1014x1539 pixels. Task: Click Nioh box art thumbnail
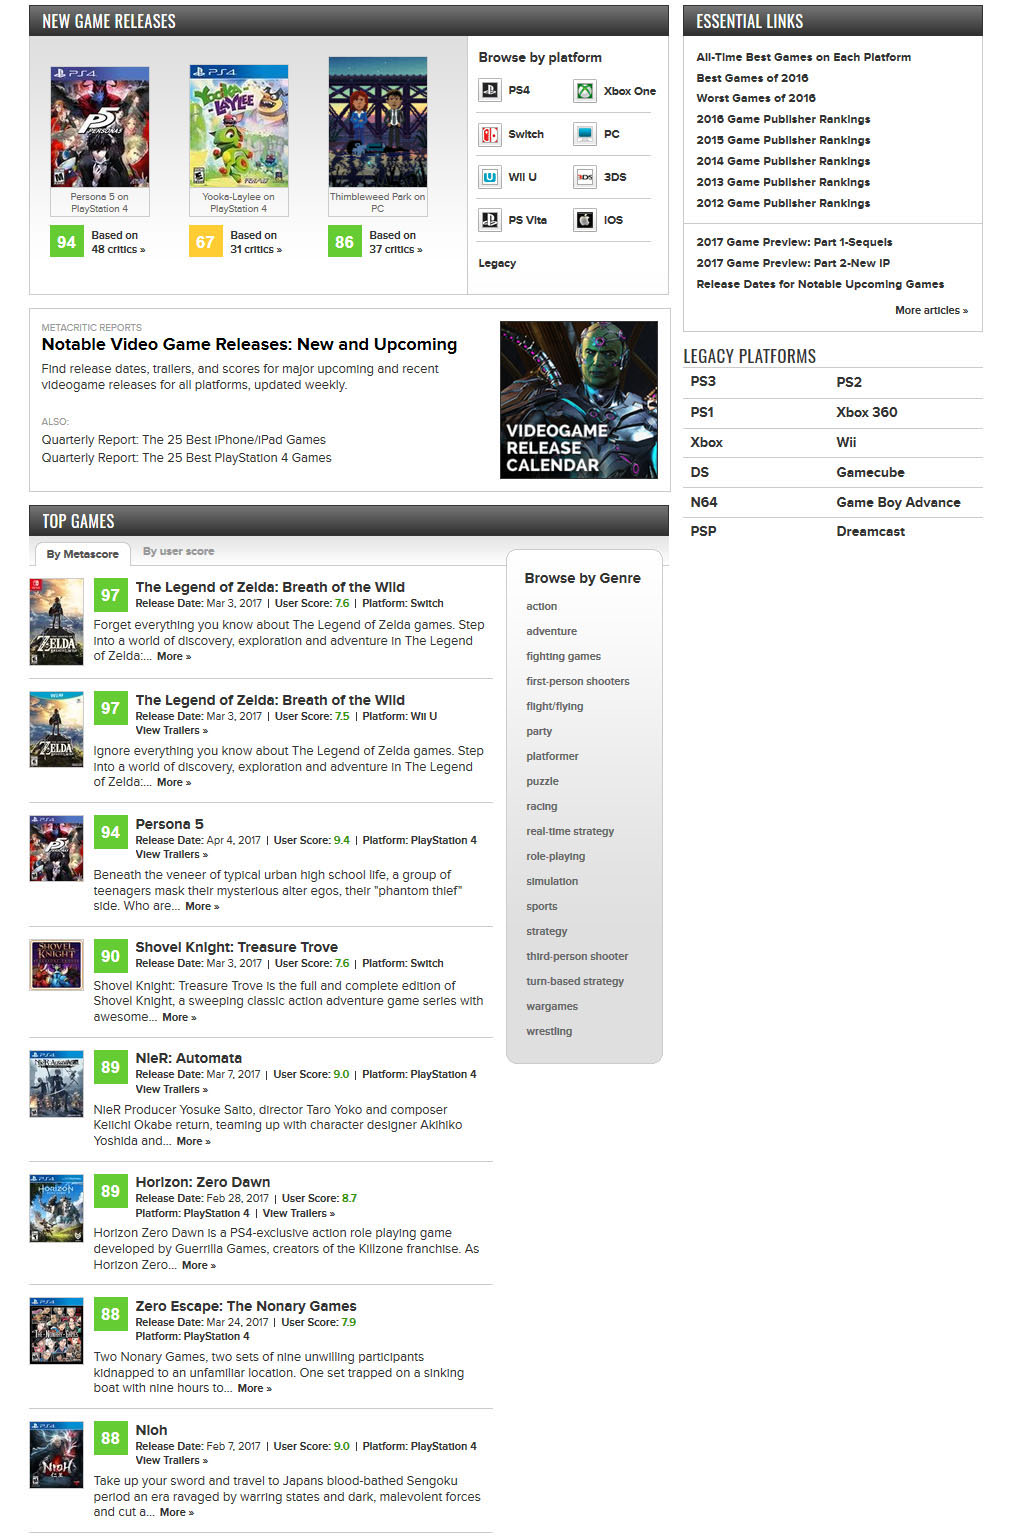pyautogui.click(x=57, y=1455)
